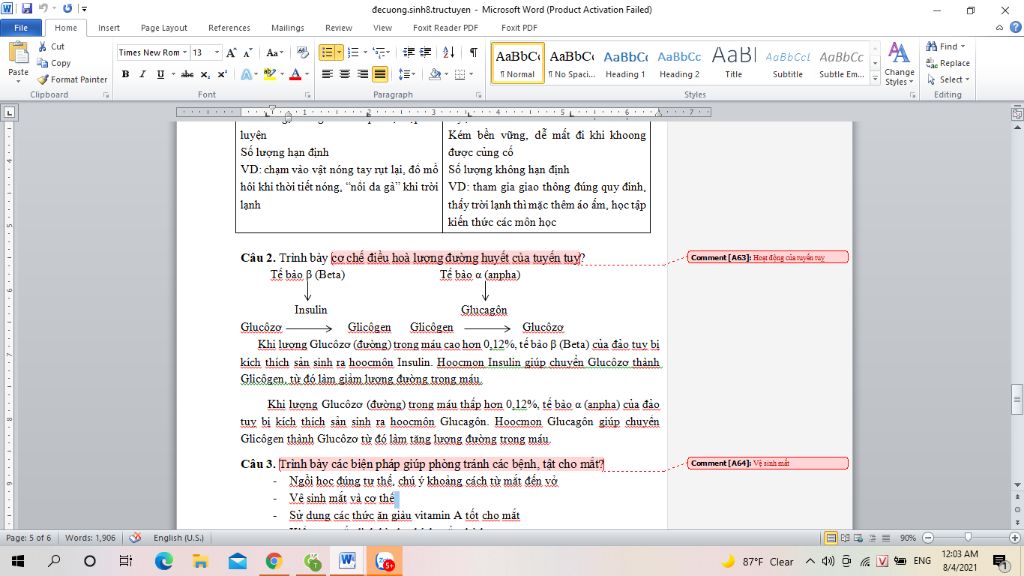Open Font name dropdown Times New Roman
Image resolution: width=1024 pixels, height=576 pixels.
coord(185,52)
